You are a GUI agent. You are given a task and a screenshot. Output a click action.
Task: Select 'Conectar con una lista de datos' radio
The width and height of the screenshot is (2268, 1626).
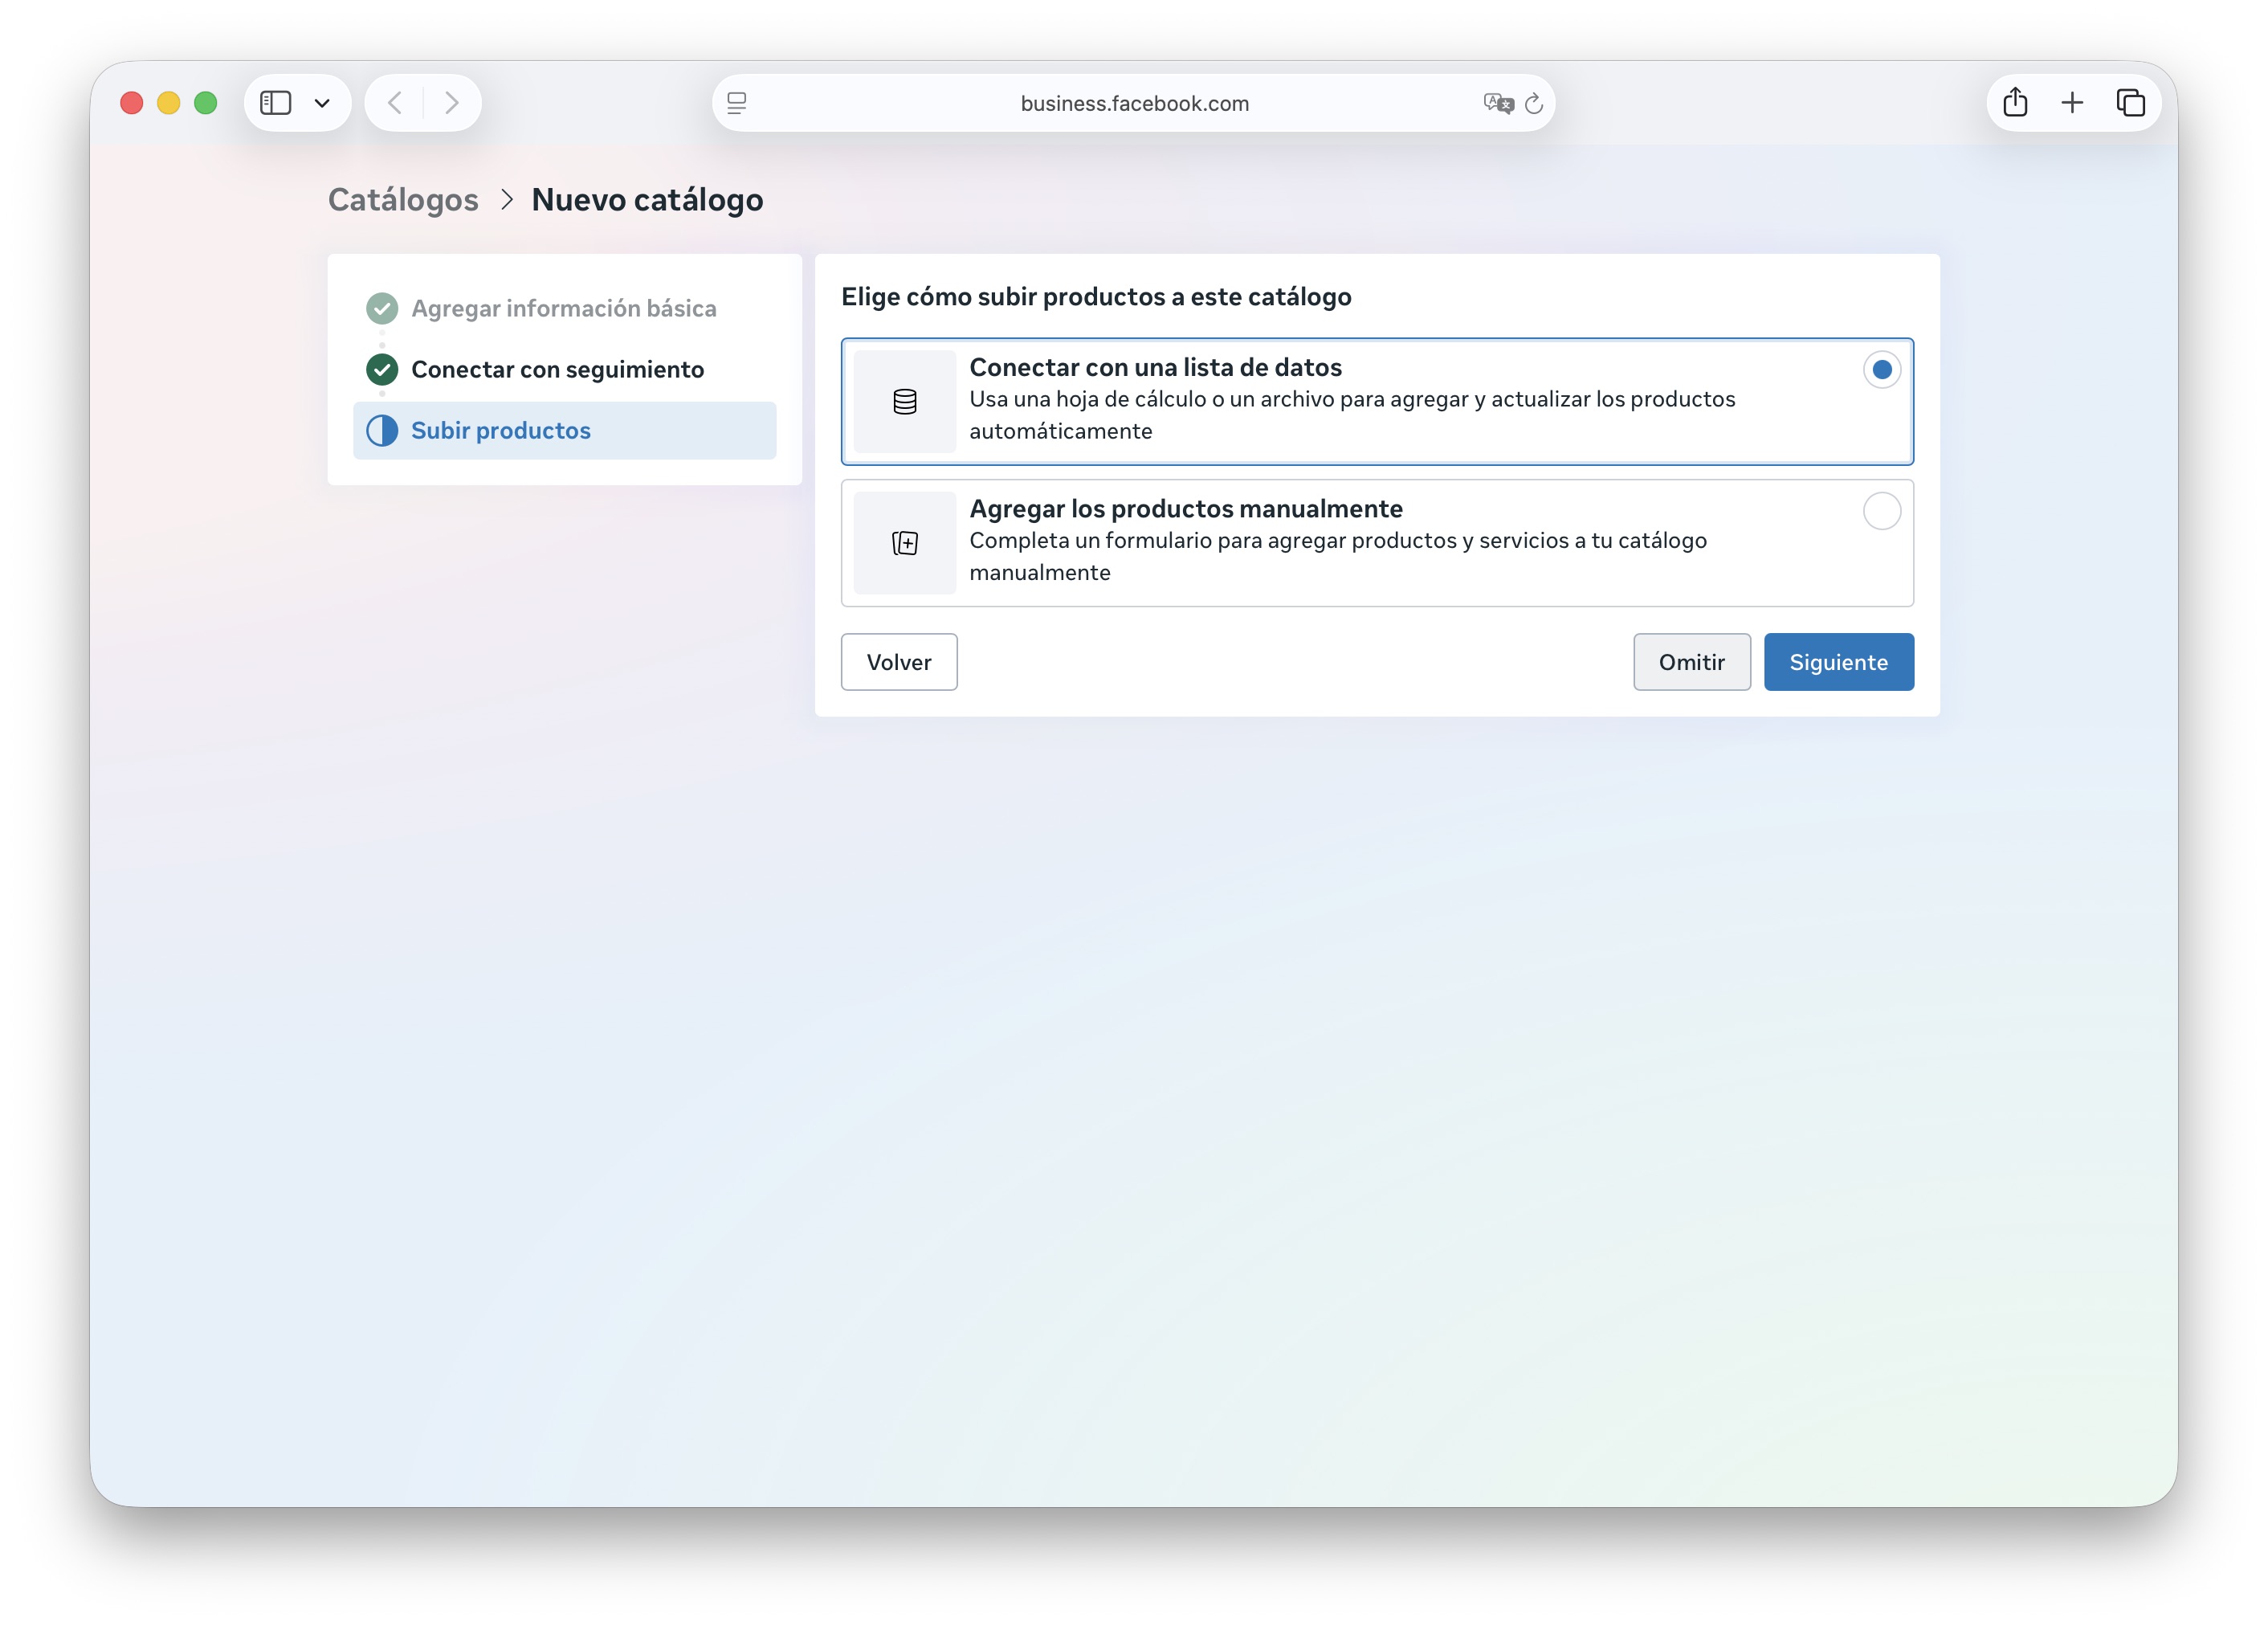pyautogui.click(x=1881, y=370)
